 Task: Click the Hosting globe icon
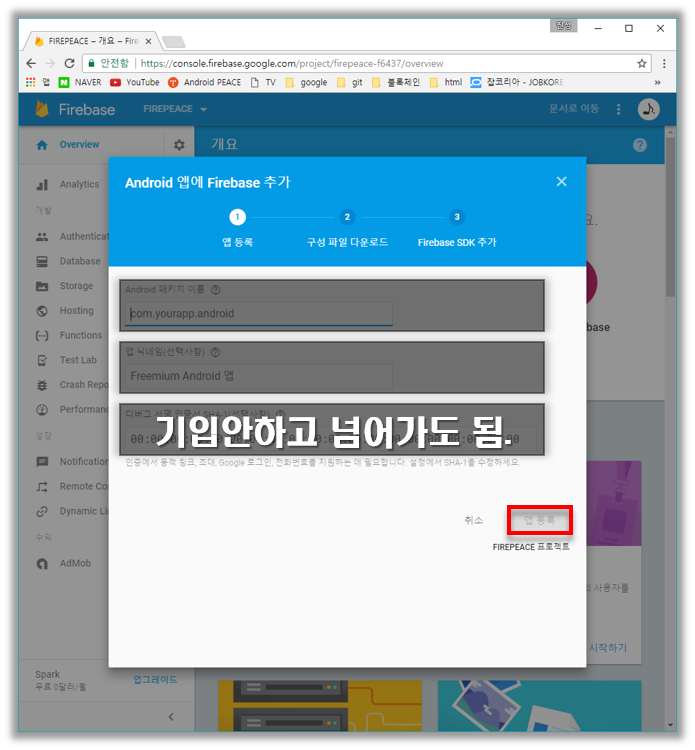42,311
